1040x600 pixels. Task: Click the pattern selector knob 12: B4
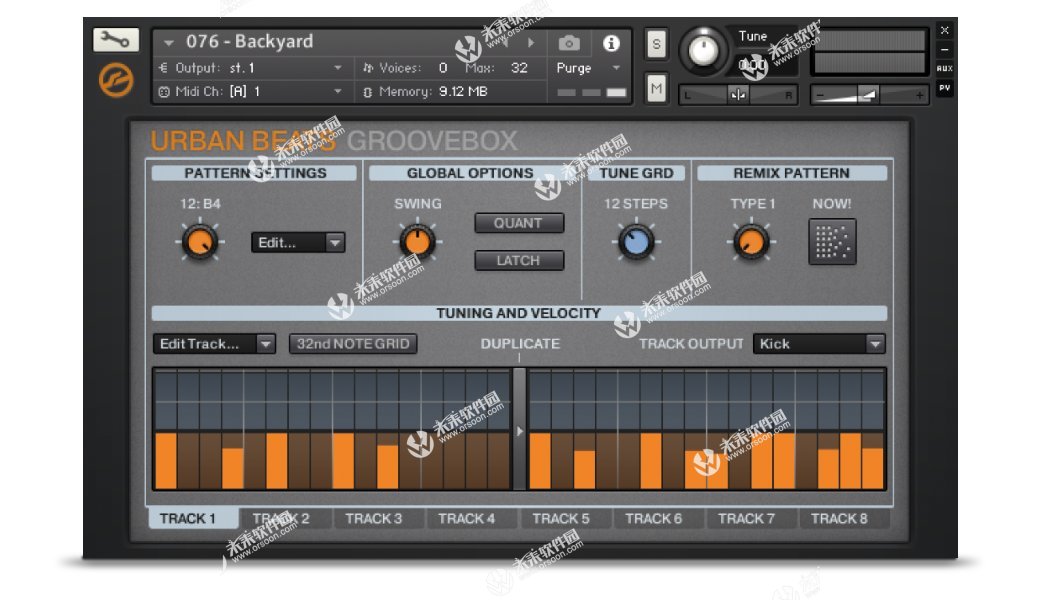[200, 242]
